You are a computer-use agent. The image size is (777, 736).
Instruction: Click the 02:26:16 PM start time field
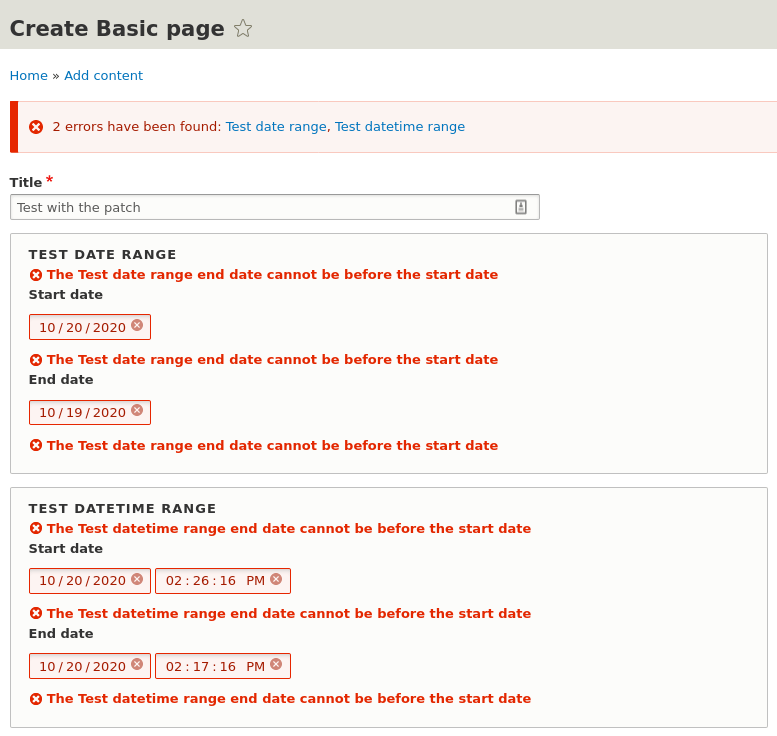tap(223, 581)
